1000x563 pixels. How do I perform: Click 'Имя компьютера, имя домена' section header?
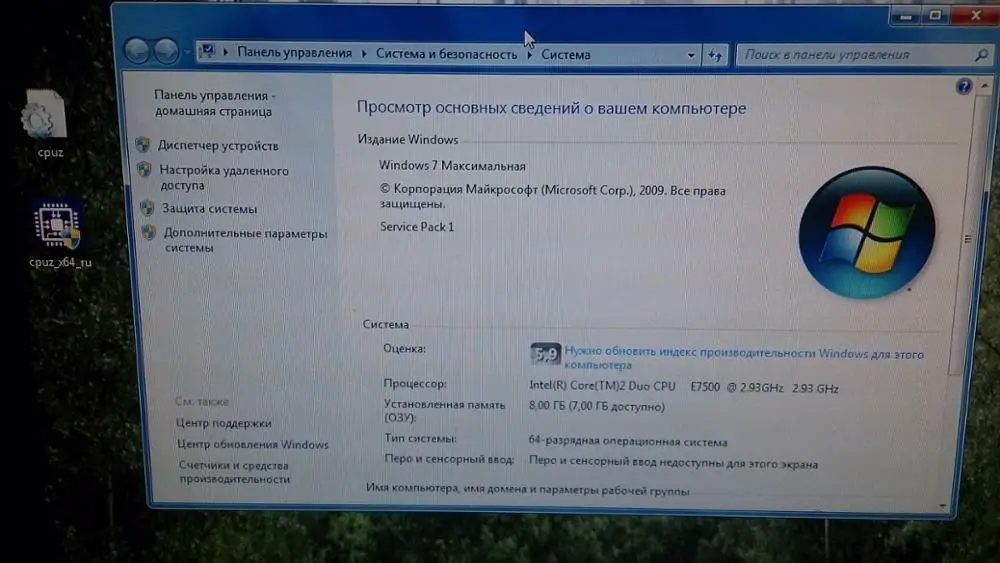pos(527,490)
